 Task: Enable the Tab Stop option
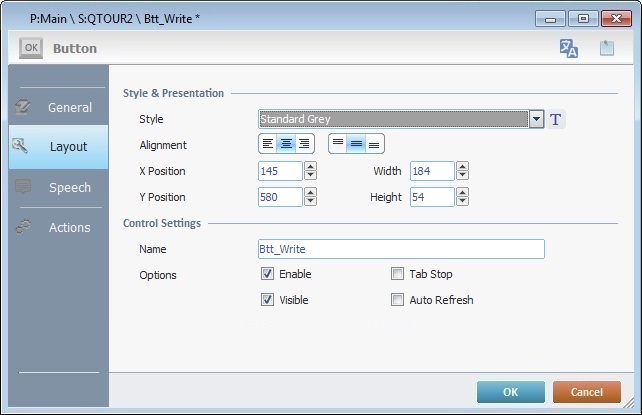(x=398, y=274)
